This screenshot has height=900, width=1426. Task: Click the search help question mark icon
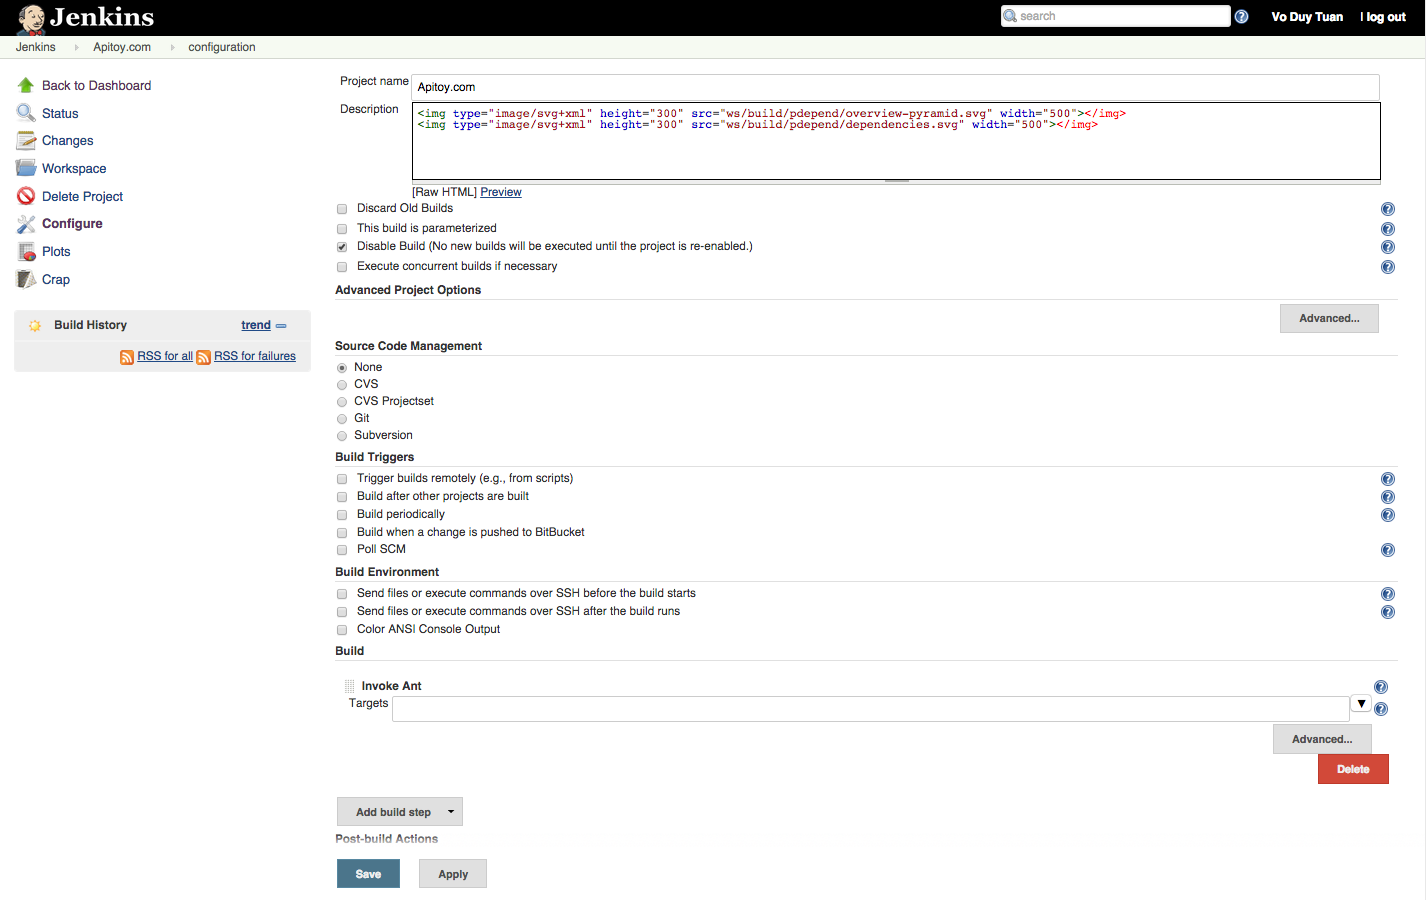click(x=1241, y=16)
